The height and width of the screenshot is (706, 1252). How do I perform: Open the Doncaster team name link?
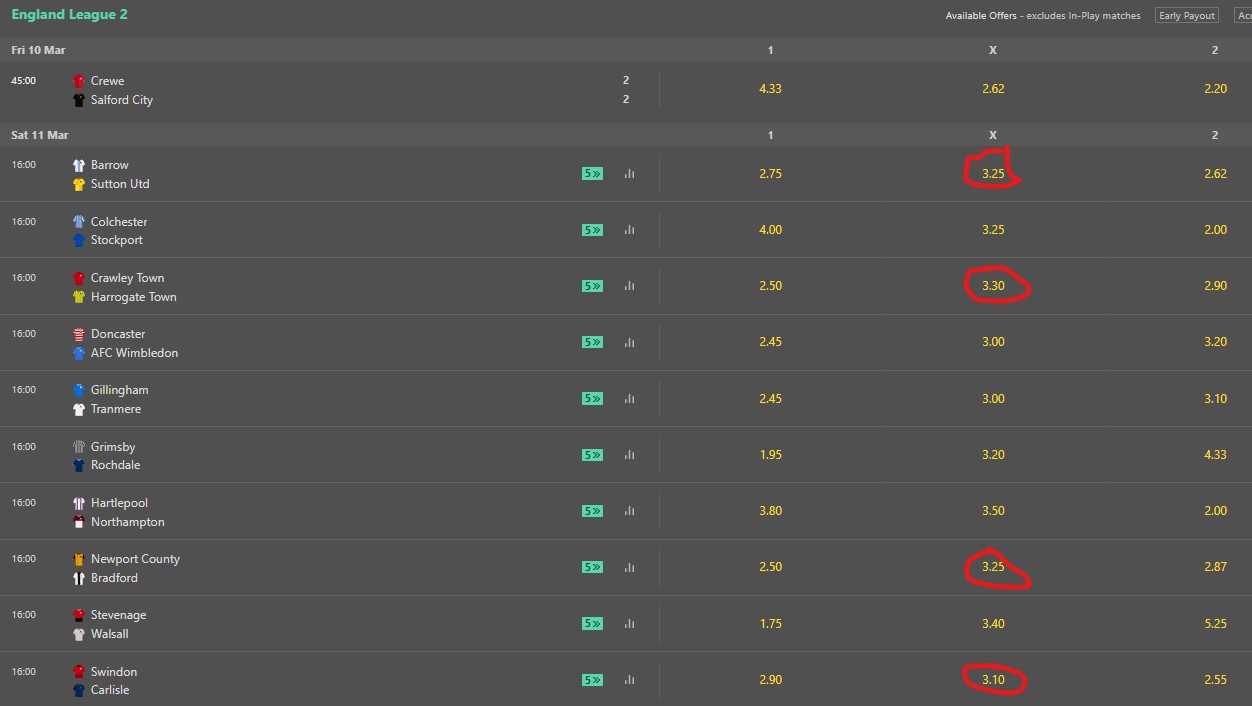tap(118, 334)
